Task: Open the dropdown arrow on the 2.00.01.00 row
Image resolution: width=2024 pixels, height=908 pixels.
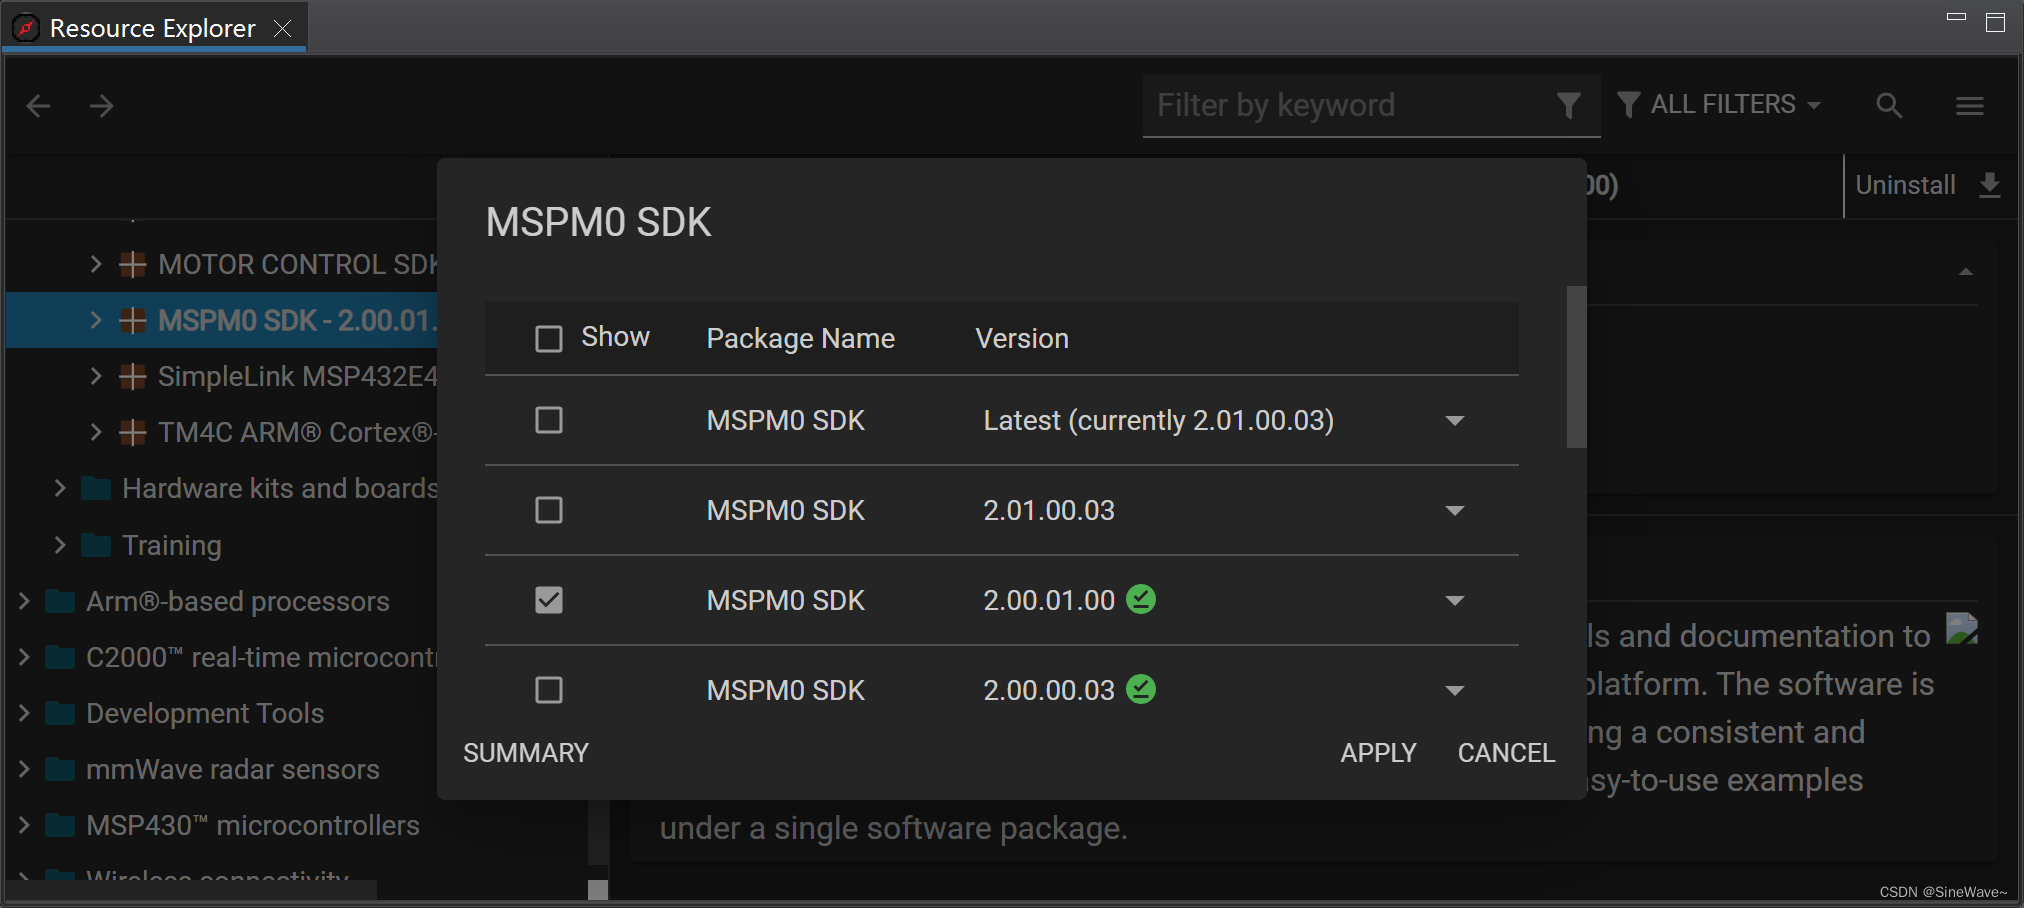Action: [1455, 601]
